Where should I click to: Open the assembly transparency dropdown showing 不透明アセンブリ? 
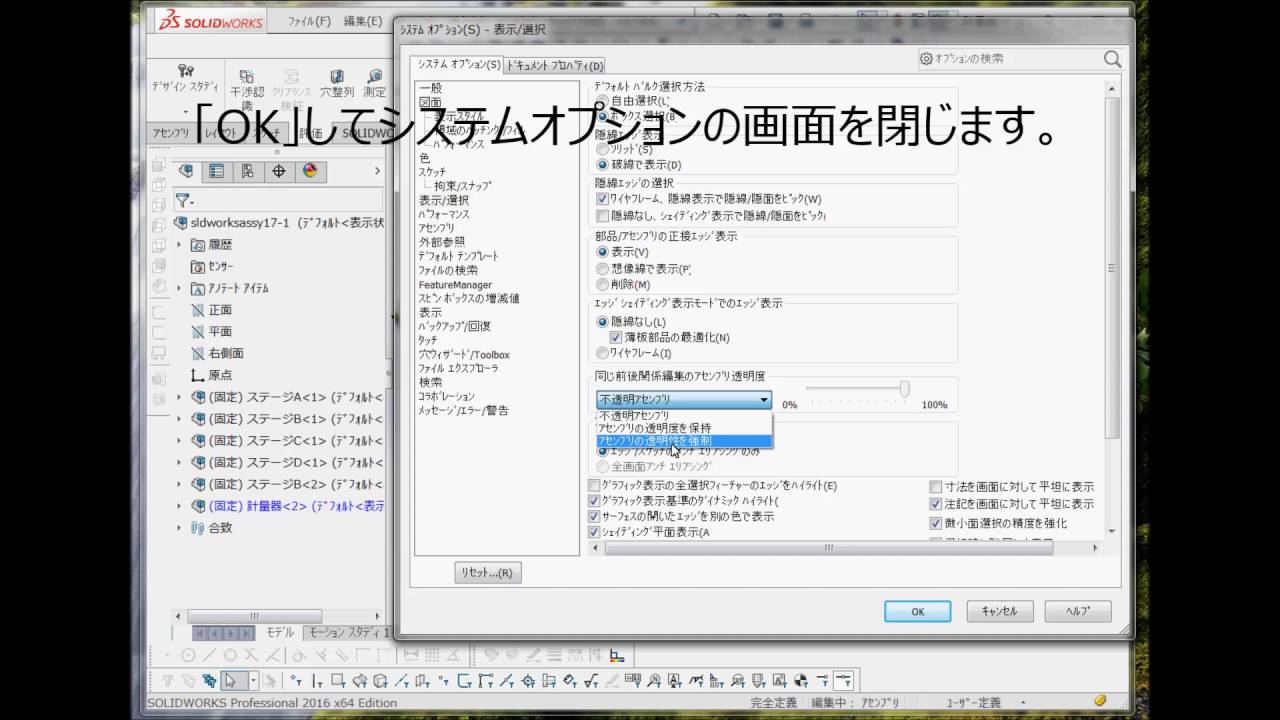pyautogui.click(x=684, y=400)
